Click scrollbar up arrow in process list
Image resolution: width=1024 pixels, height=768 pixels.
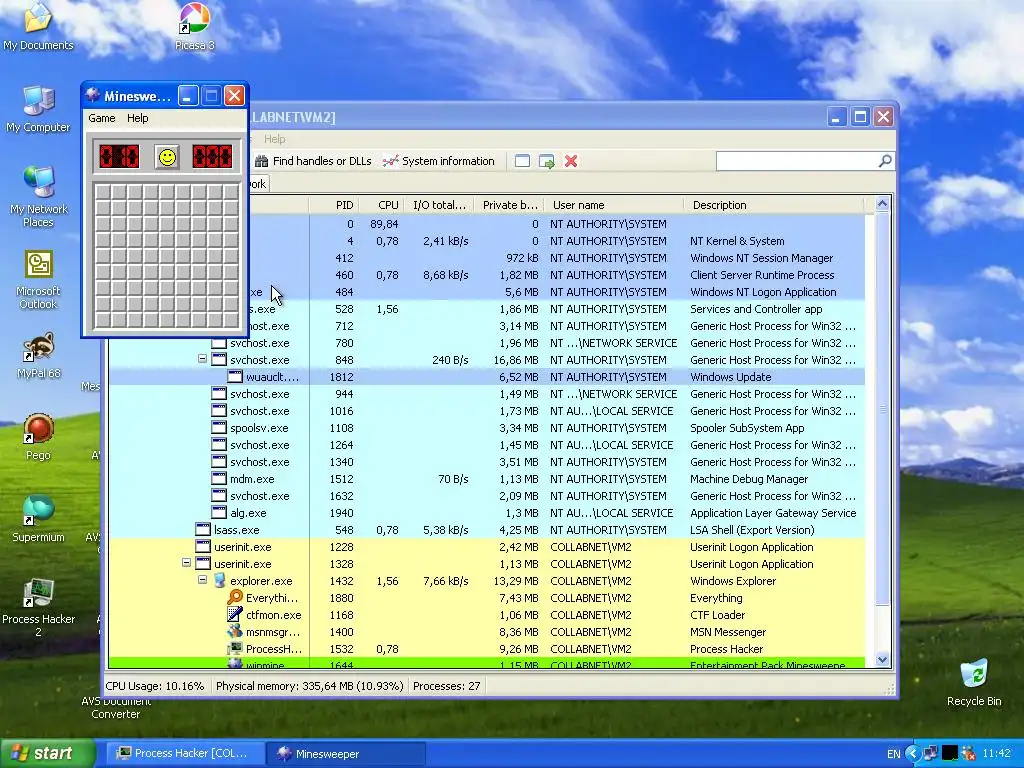(882, 204)
